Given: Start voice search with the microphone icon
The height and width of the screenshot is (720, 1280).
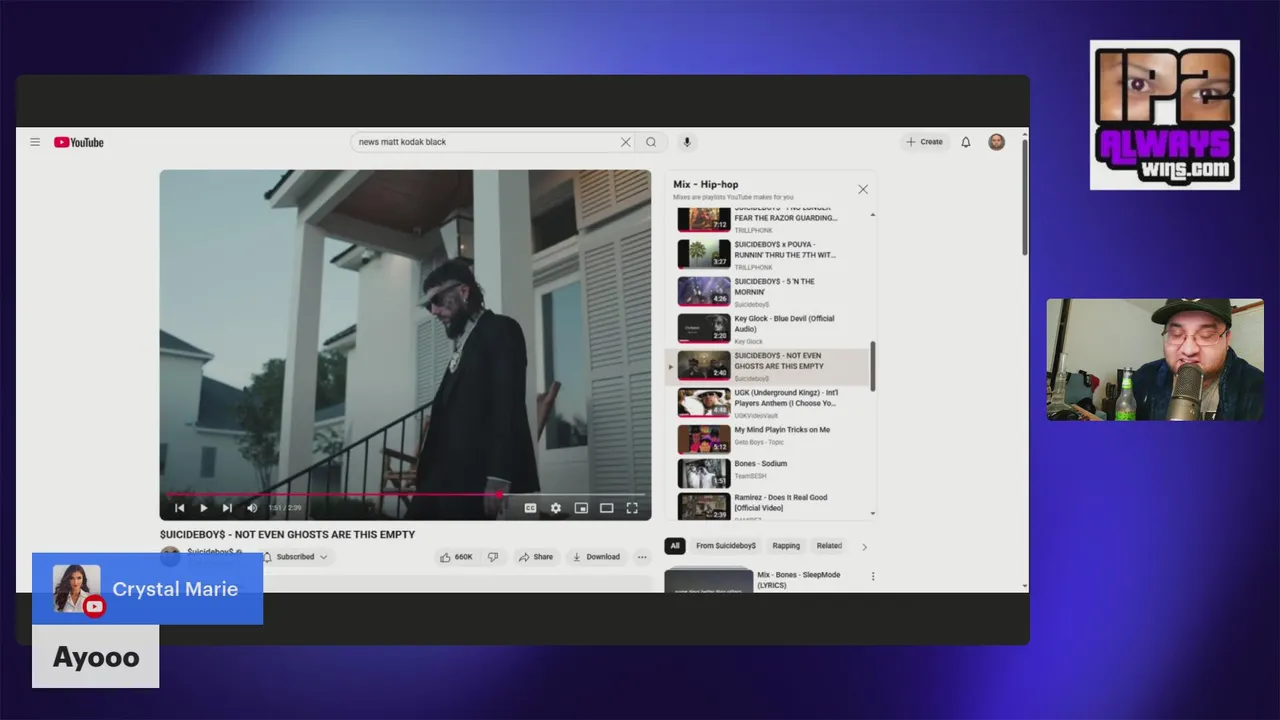Looking at the screenshot, I should coord(687,142).
